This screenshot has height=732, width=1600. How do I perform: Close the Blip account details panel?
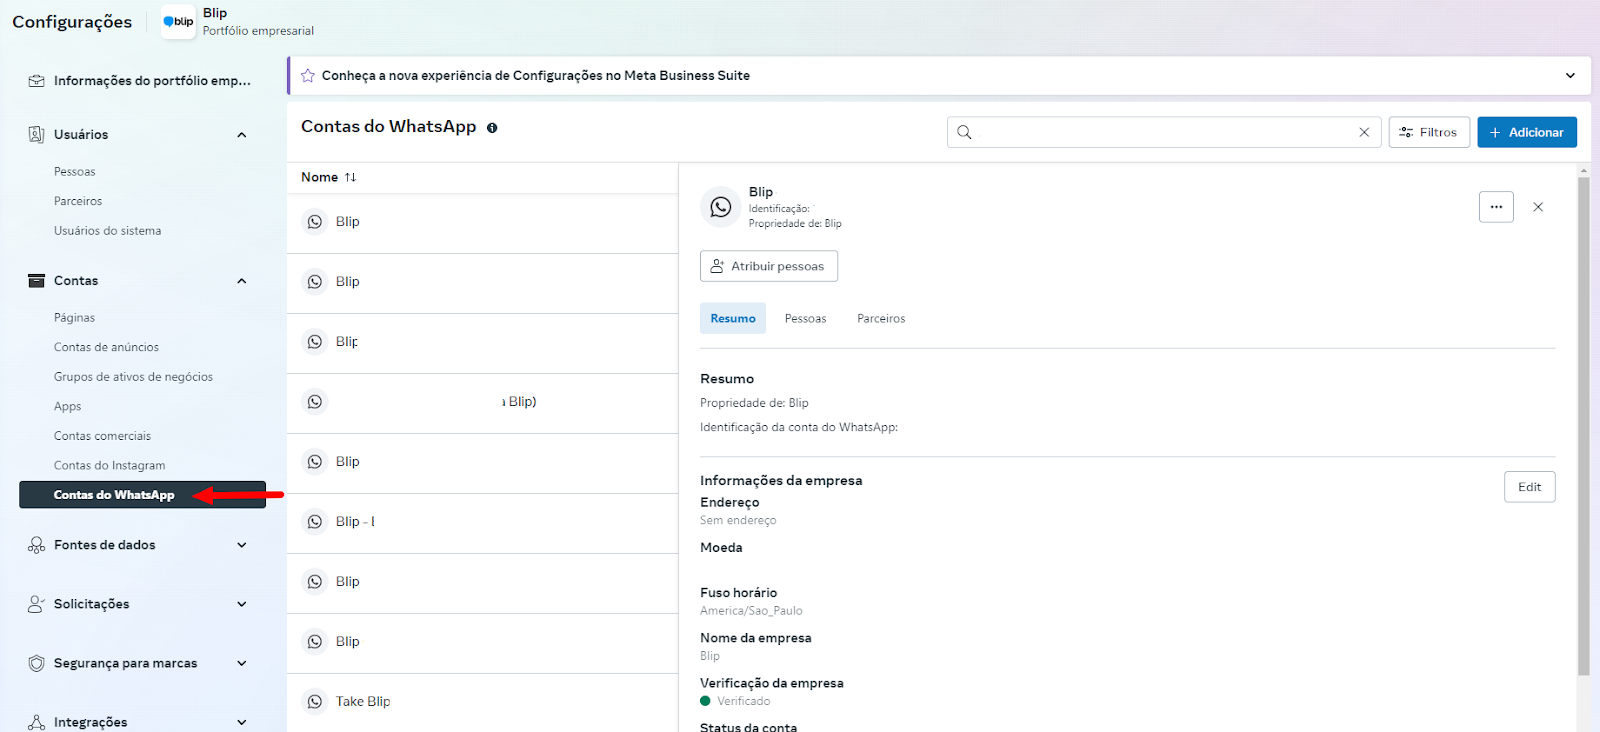coord(1538,207)
